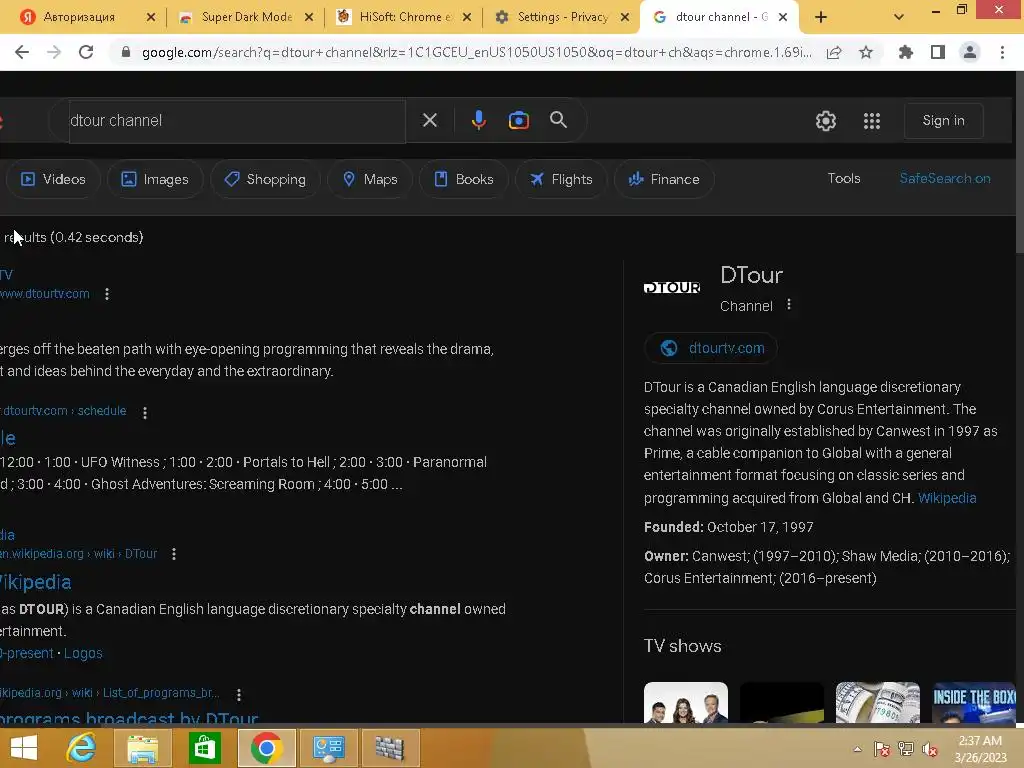This screenshot has height=768, width=1024.
Task: Open Google quick settings gear
Action: click(825, 121)
